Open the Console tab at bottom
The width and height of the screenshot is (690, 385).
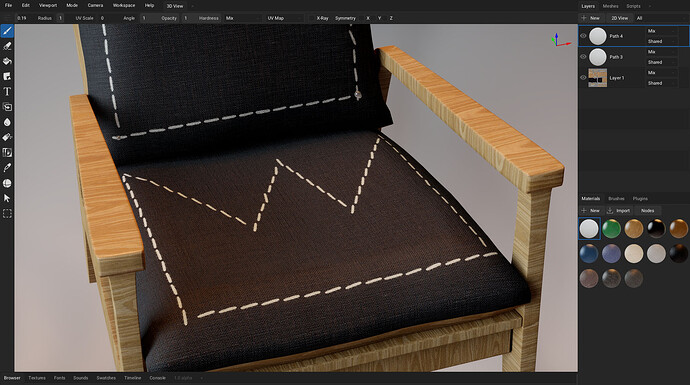(x=157, y=378)
